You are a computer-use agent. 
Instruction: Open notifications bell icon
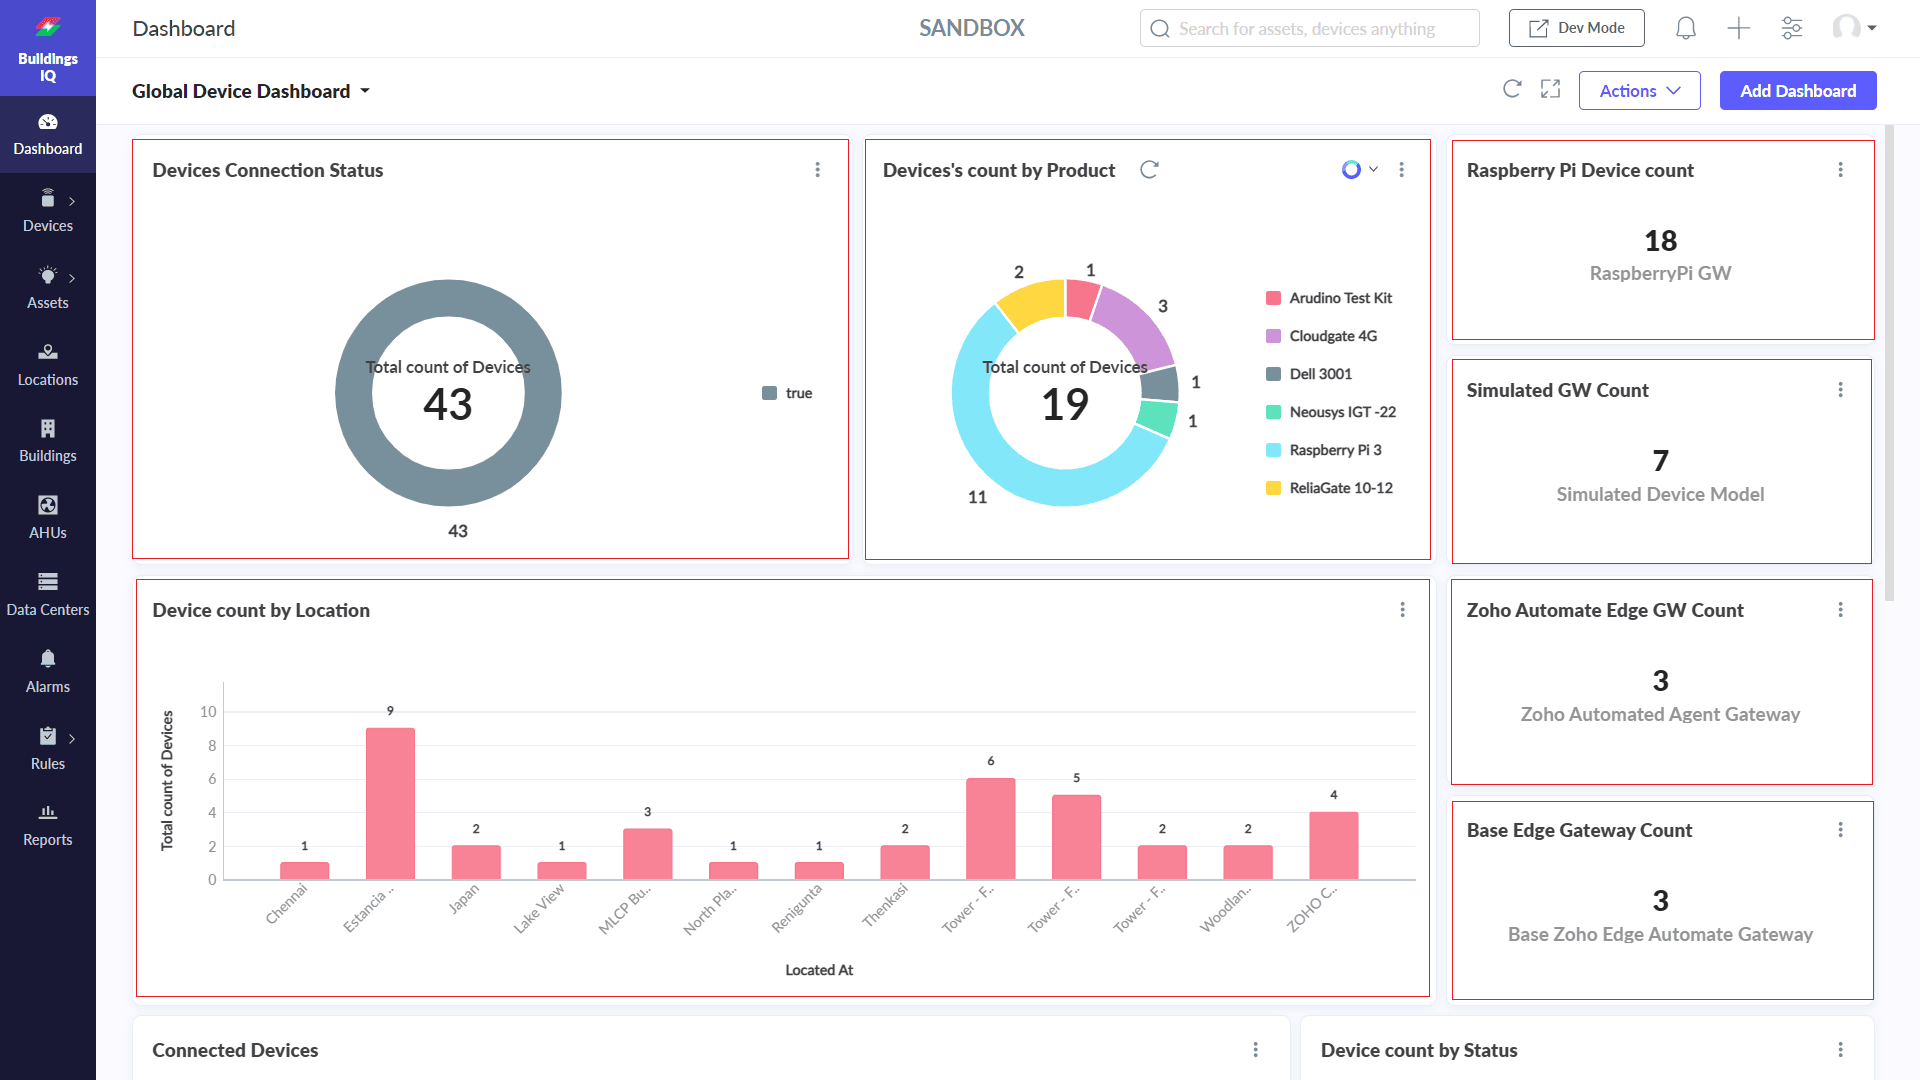pos(1686,28)
